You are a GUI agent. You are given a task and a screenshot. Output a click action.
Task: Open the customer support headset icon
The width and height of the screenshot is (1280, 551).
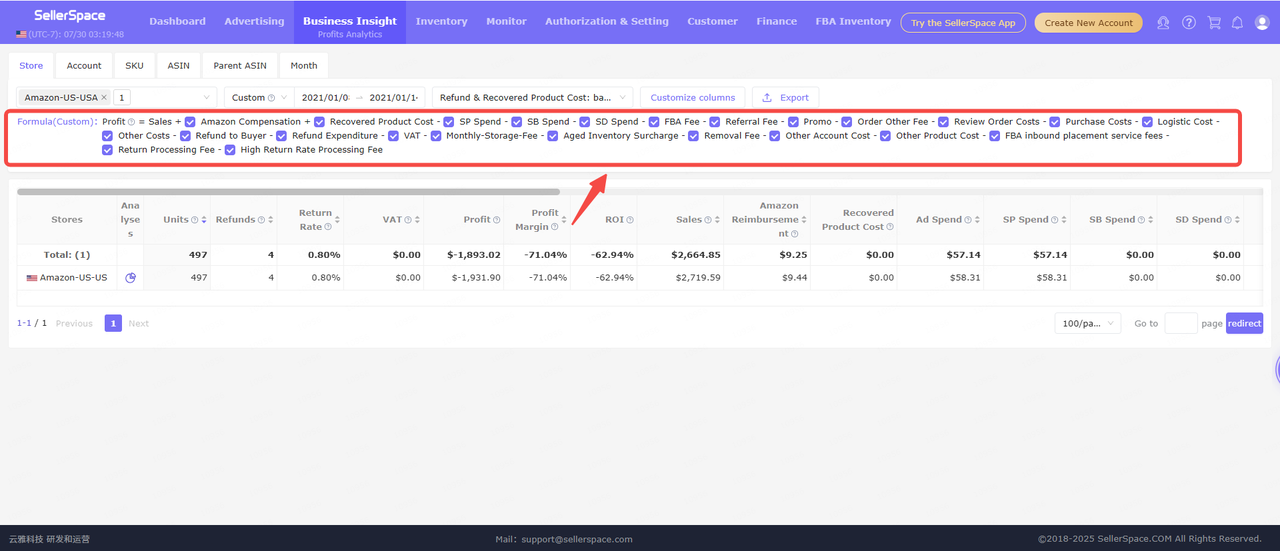[x=1163, y=22]
